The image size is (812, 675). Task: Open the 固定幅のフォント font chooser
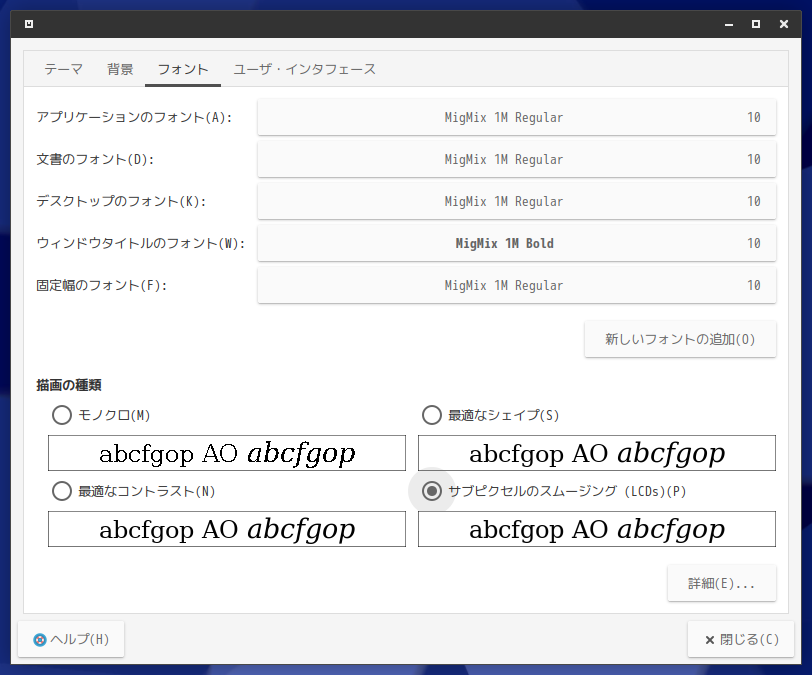point(516,285)
